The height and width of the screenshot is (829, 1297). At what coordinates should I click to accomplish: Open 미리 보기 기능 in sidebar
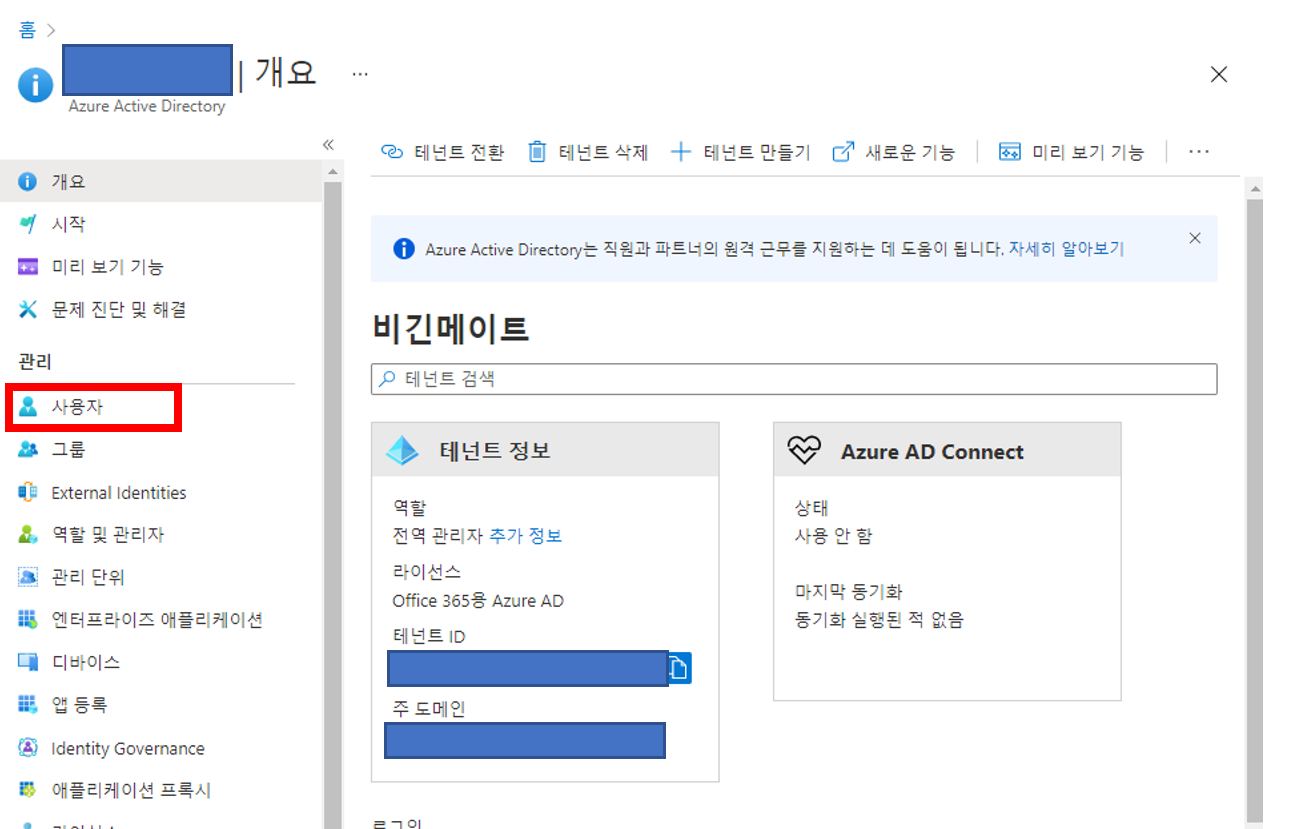160,267
